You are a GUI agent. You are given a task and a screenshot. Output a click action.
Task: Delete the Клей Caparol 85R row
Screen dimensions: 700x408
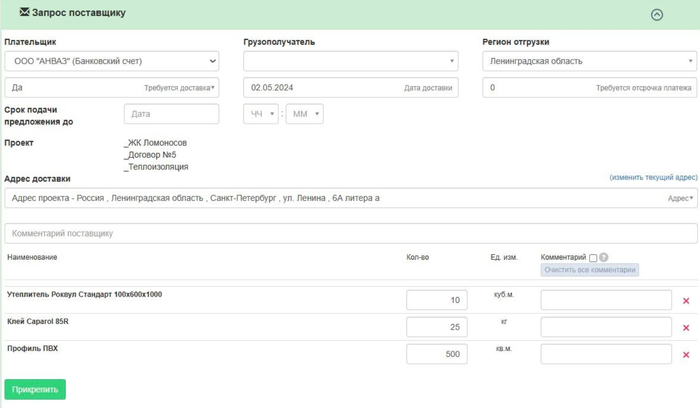pos(686,327)
